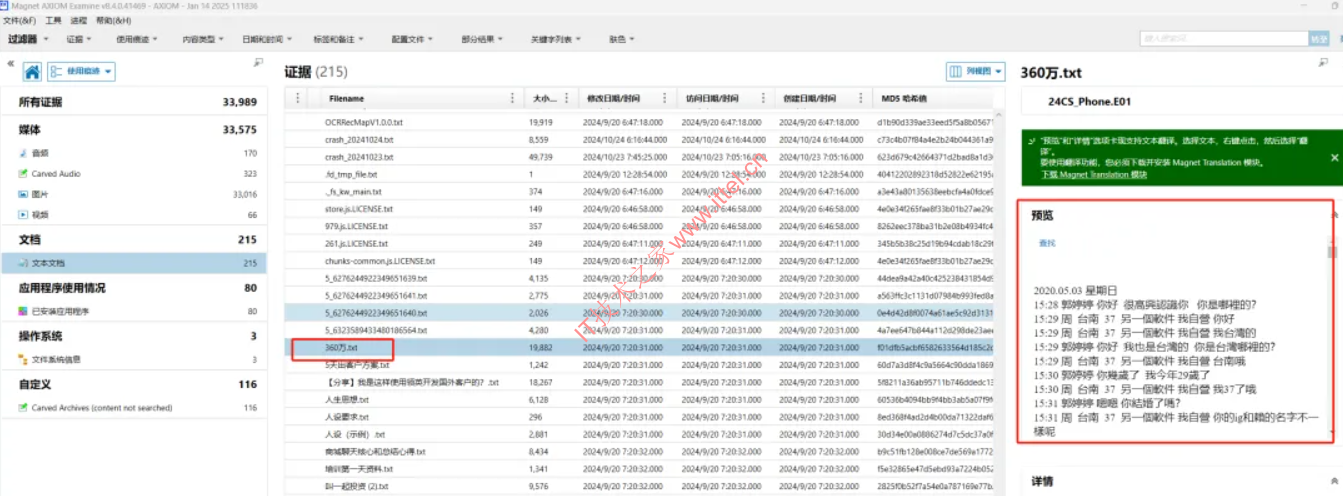Screen dimensions: 1343x496
Task: Click the download Magnet Translation module link
Action: 1082,174
